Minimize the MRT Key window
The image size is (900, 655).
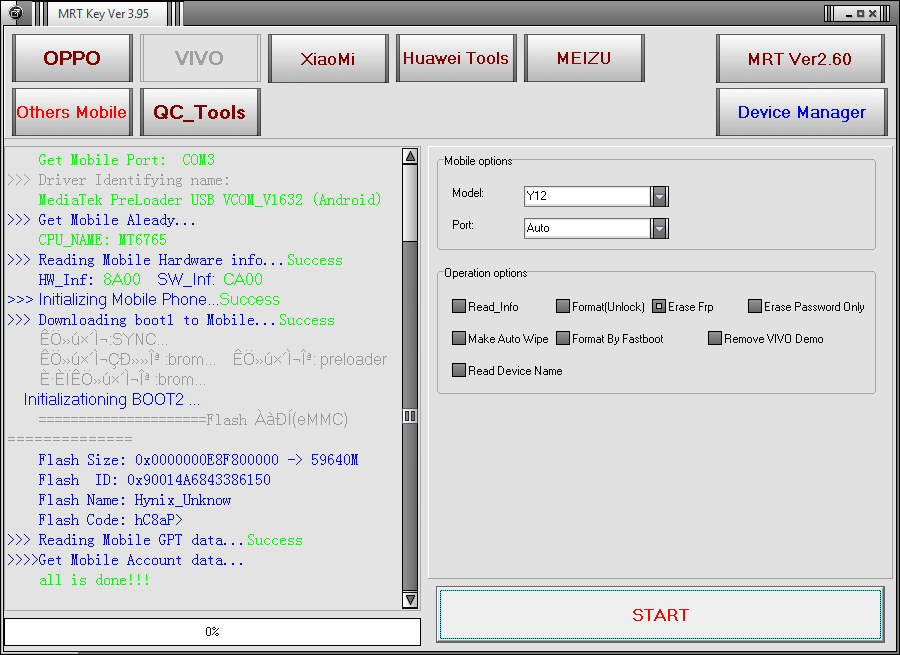pyautogui.click(x=849, y=14)
